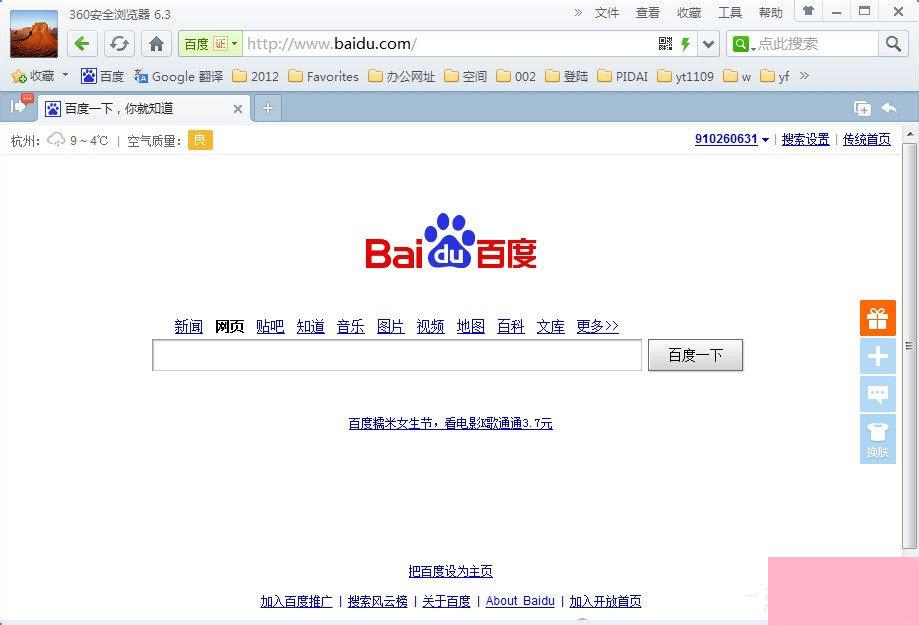
Task: Open the 2012 bookmark folder
Action: (256, 76)
